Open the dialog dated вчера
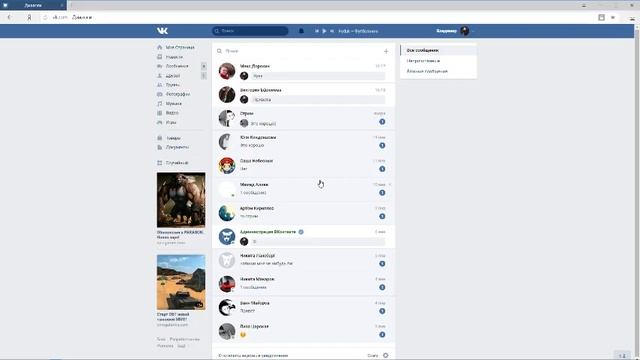Viewport: 640px width, 360px height. 303,118
